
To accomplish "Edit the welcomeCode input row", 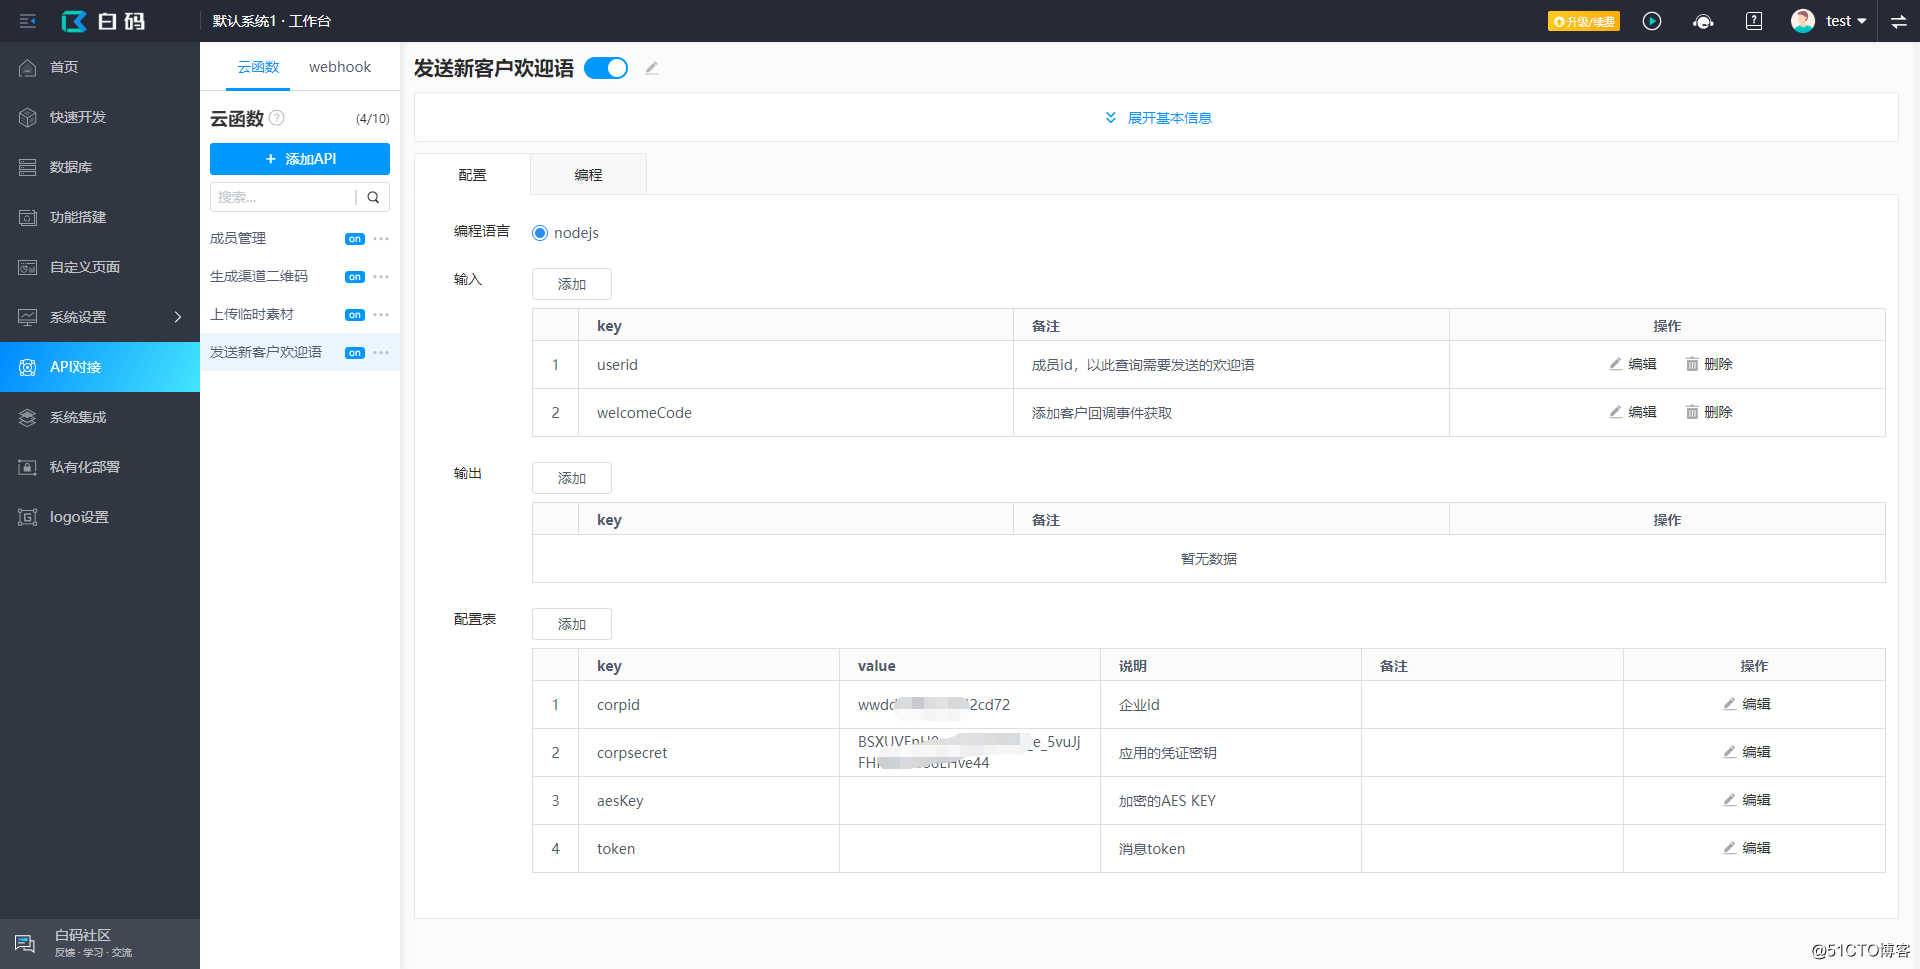I will 1633,412.
